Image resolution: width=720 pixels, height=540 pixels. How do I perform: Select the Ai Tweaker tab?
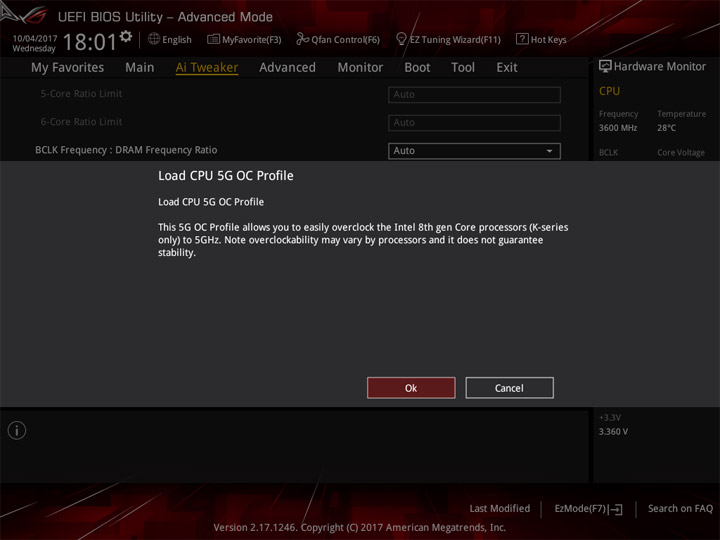207,68
